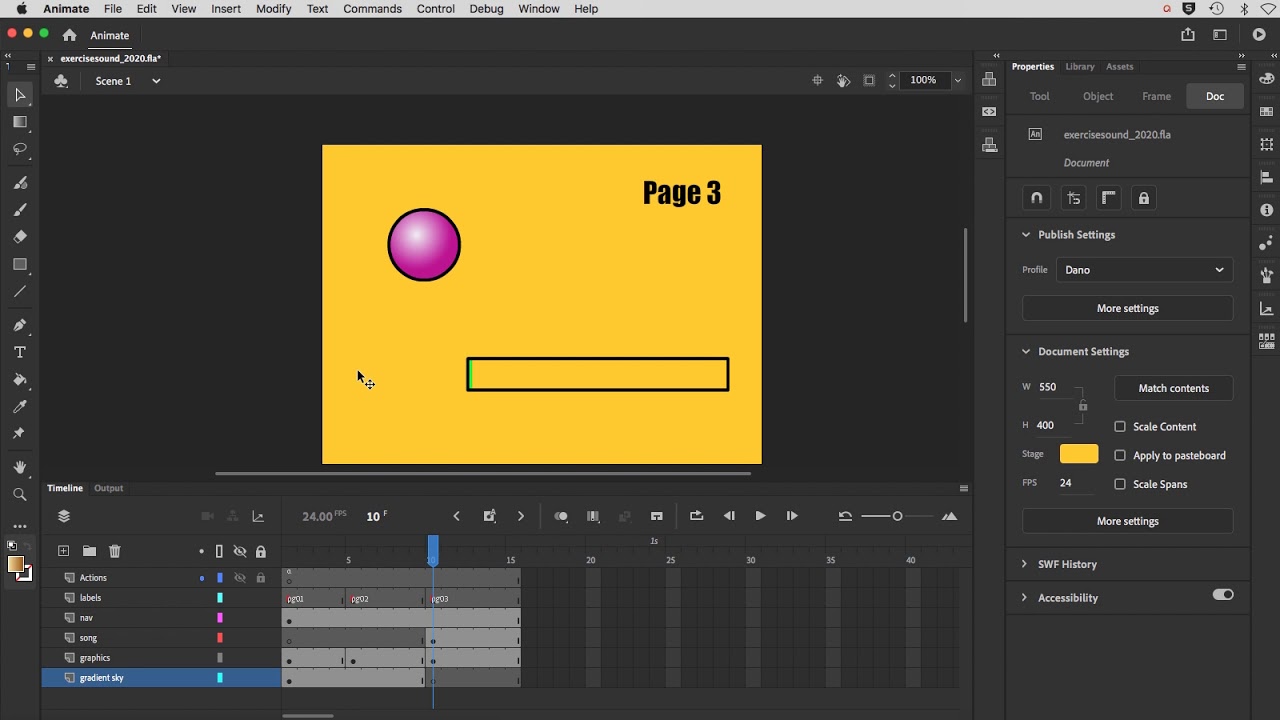This screenshot has height=720, width=1280.
Task: Select the Free Transform tool
Action: [x=20, y=122]
